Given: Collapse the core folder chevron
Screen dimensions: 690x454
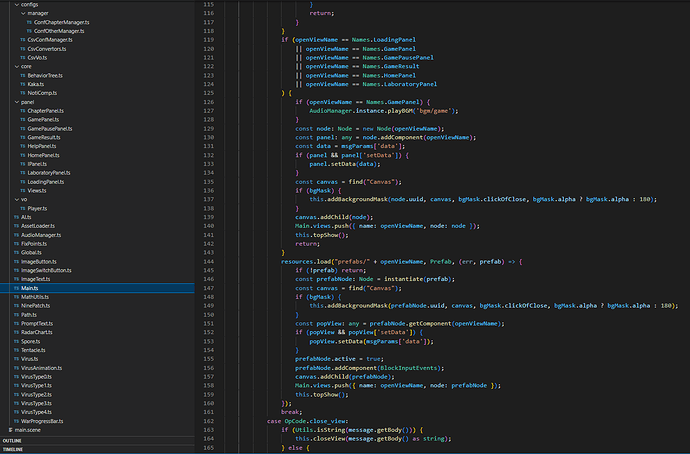Looking at the screenshot, I should point(17,66).
